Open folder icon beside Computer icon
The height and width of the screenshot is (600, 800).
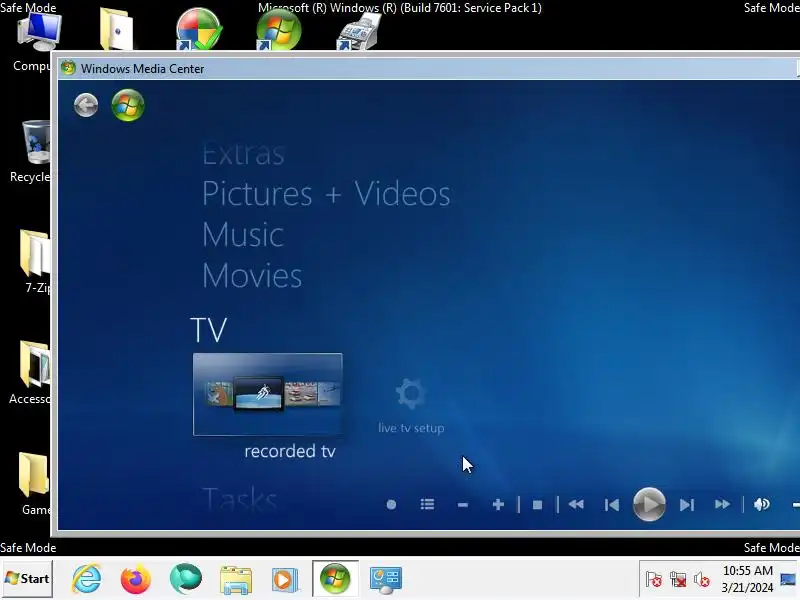116,29
